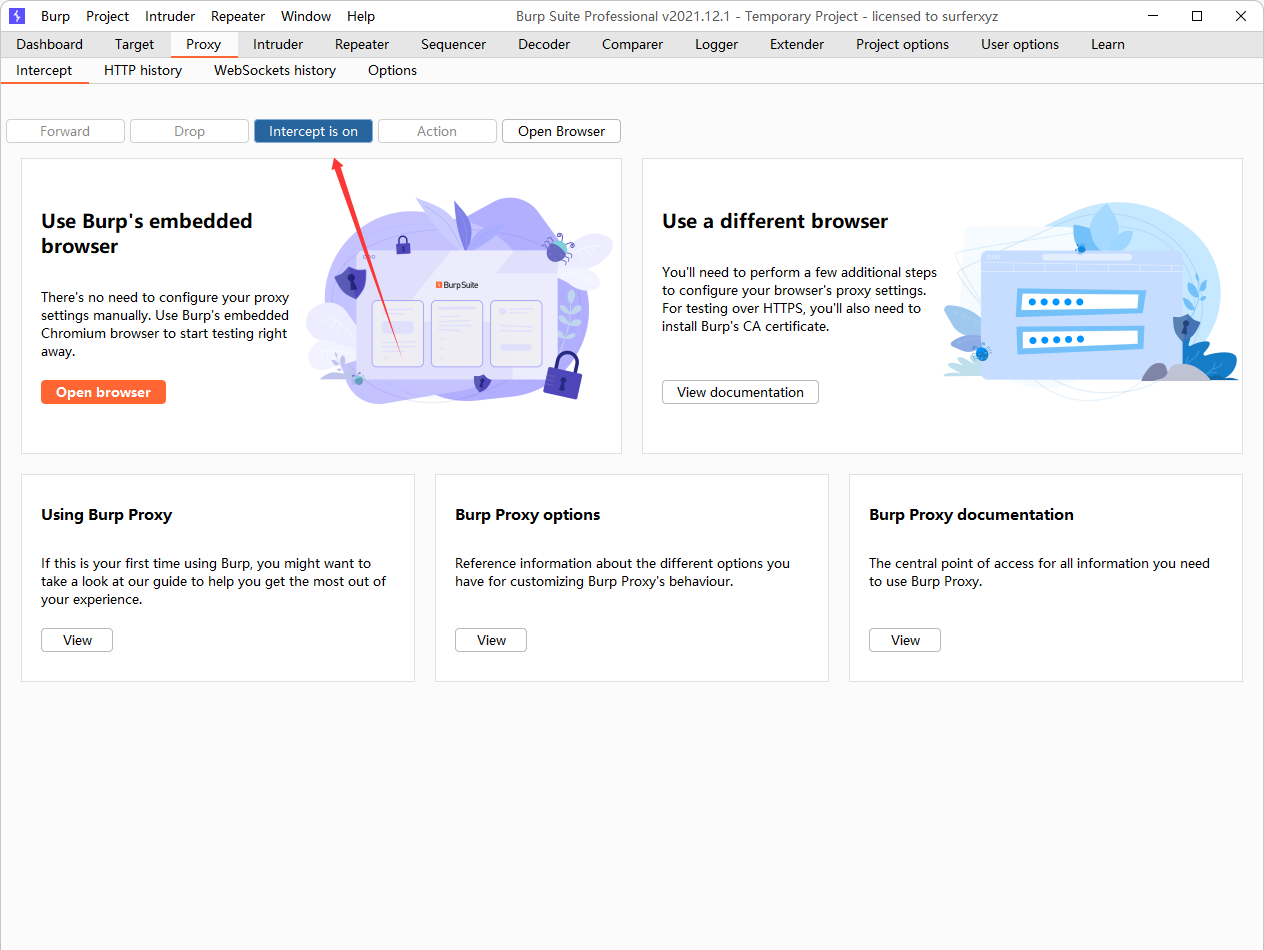This screenshot has width=1264, height=950.
Task: Toggle the Intercept is on button
Action: pos(313,131)
